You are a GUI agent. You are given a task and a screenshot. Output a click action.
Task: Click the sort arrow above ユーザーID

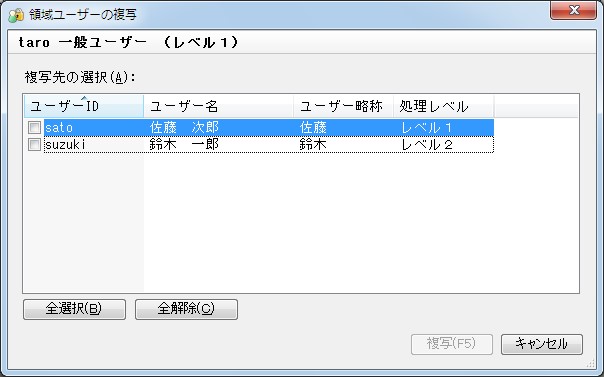(x=84, y=97)
